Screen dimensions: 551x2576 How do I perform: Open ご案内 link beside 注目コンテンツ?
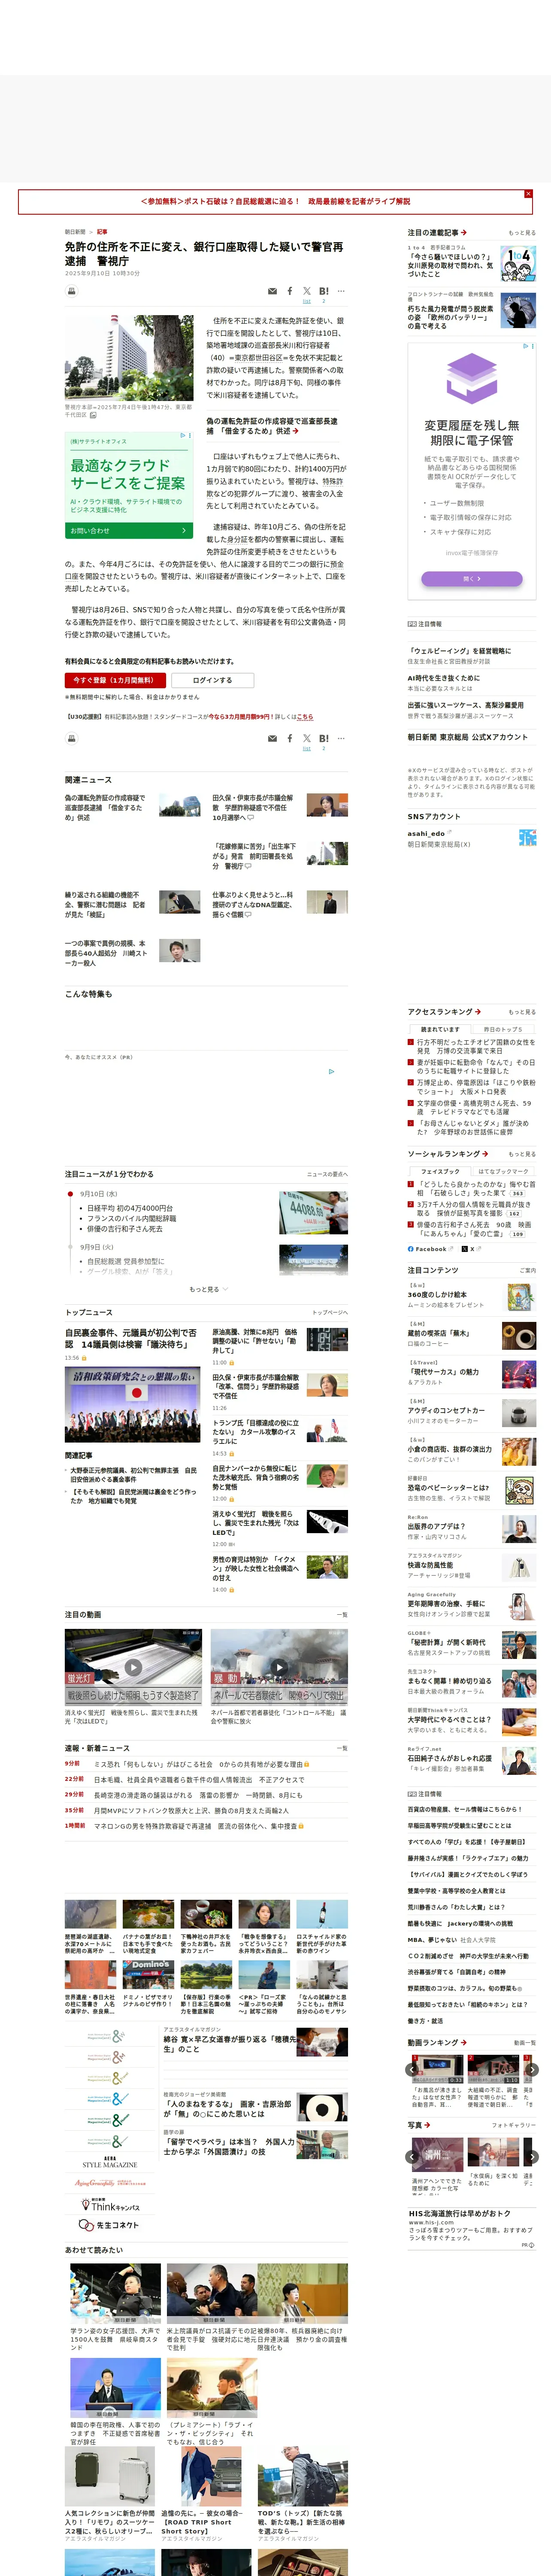tap(528, 1271)
